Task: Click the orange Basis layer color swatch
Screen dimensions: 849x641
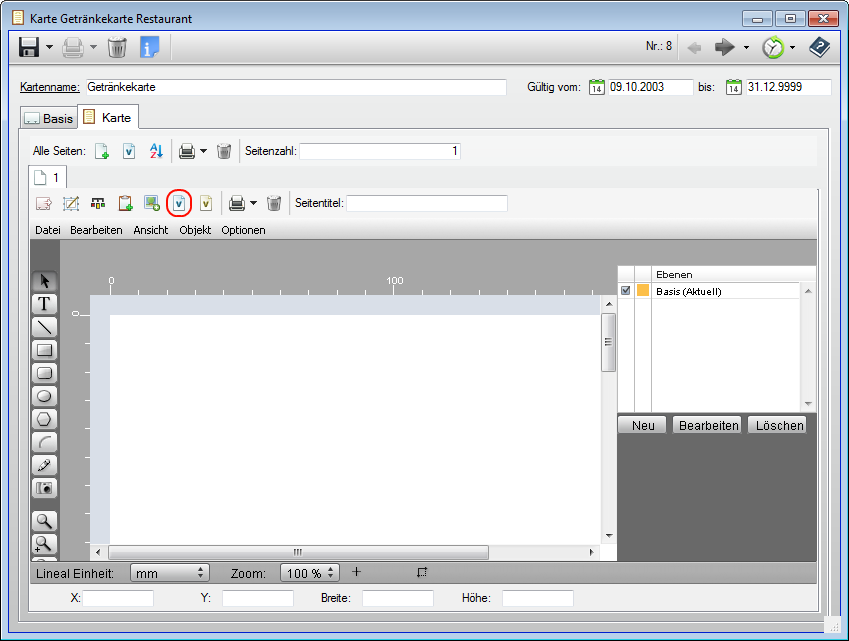Action: [643, 291]
